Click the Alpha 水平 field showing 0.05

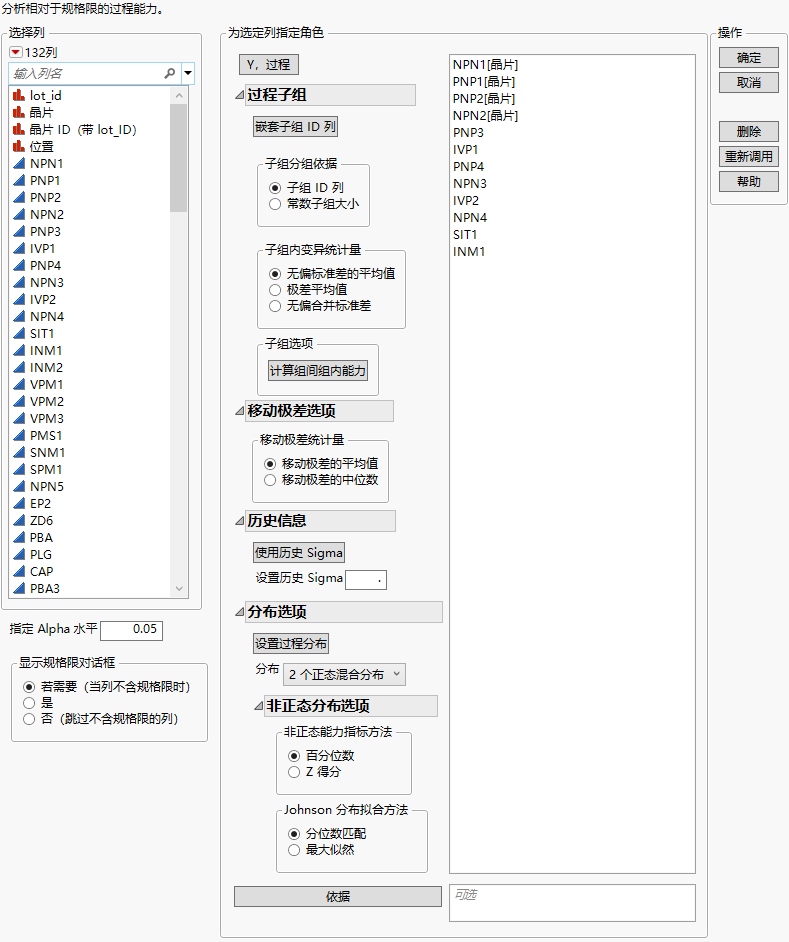click(132, 630)
